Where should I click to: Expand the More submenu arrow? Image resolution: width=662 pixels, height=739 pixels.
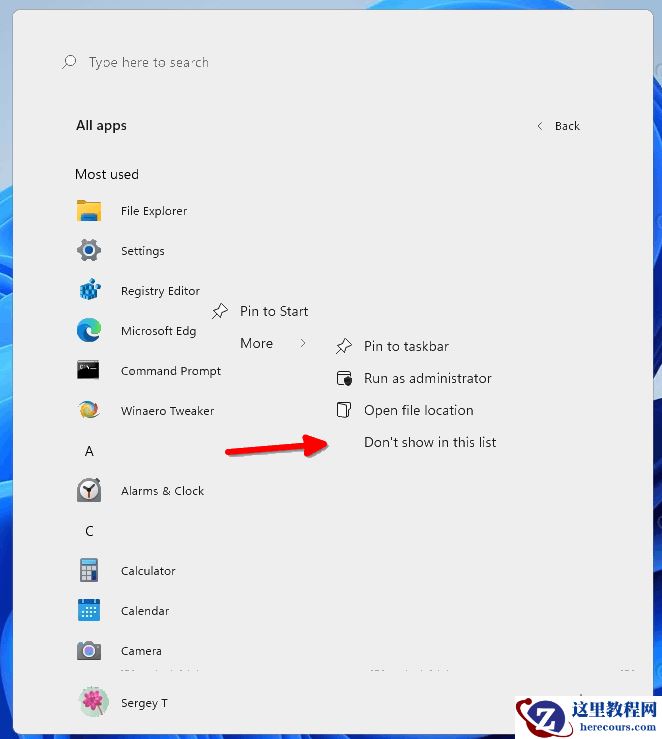pyautogui.click(x=303, y=343)
